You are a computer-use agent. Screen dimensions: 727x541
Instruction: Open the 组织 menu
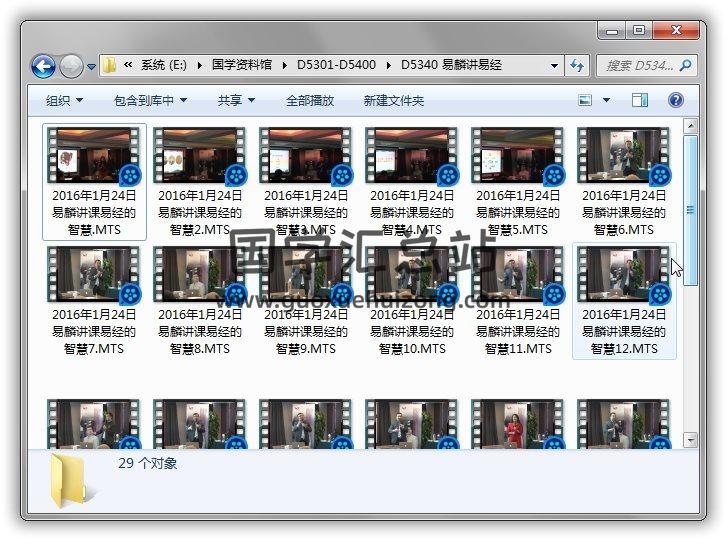point(64,100)
